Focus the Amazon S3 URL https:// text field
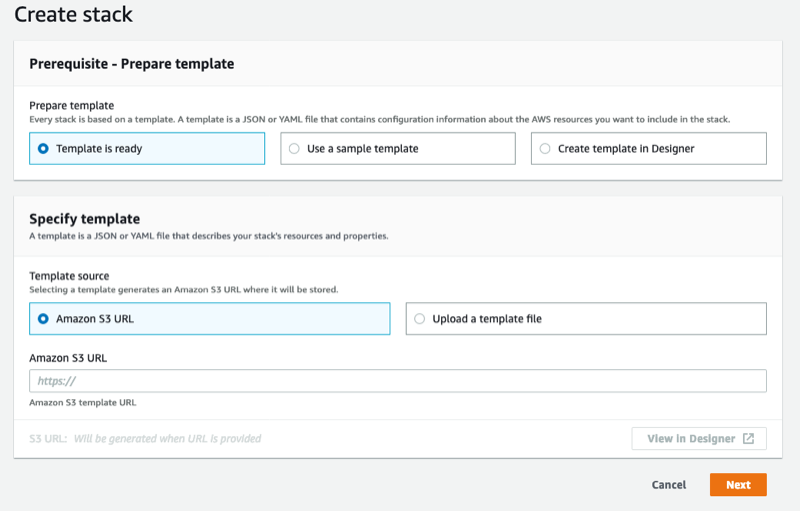800x511 pixels. click(398, 381)
